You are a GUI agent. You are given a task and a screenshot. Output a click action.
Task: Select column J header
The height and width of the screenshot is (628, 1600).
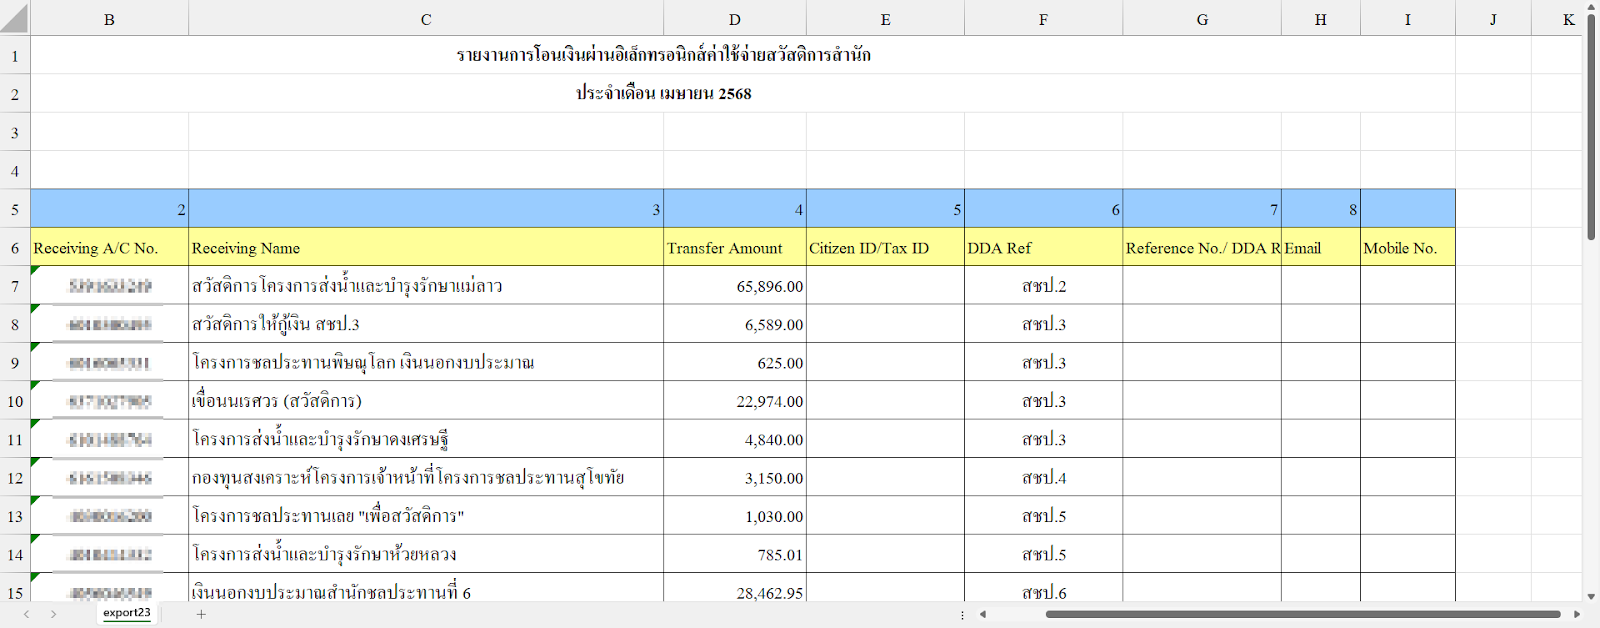pyautogui.click(x=1493, y=19)
